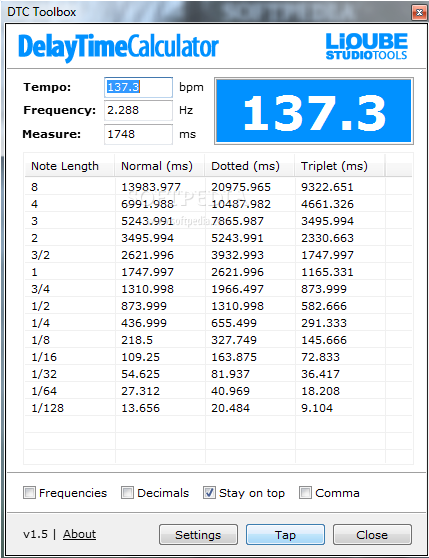Click the Tempo bpm input field
Viewport: 429px width, 558px height.
coord(138,87)
